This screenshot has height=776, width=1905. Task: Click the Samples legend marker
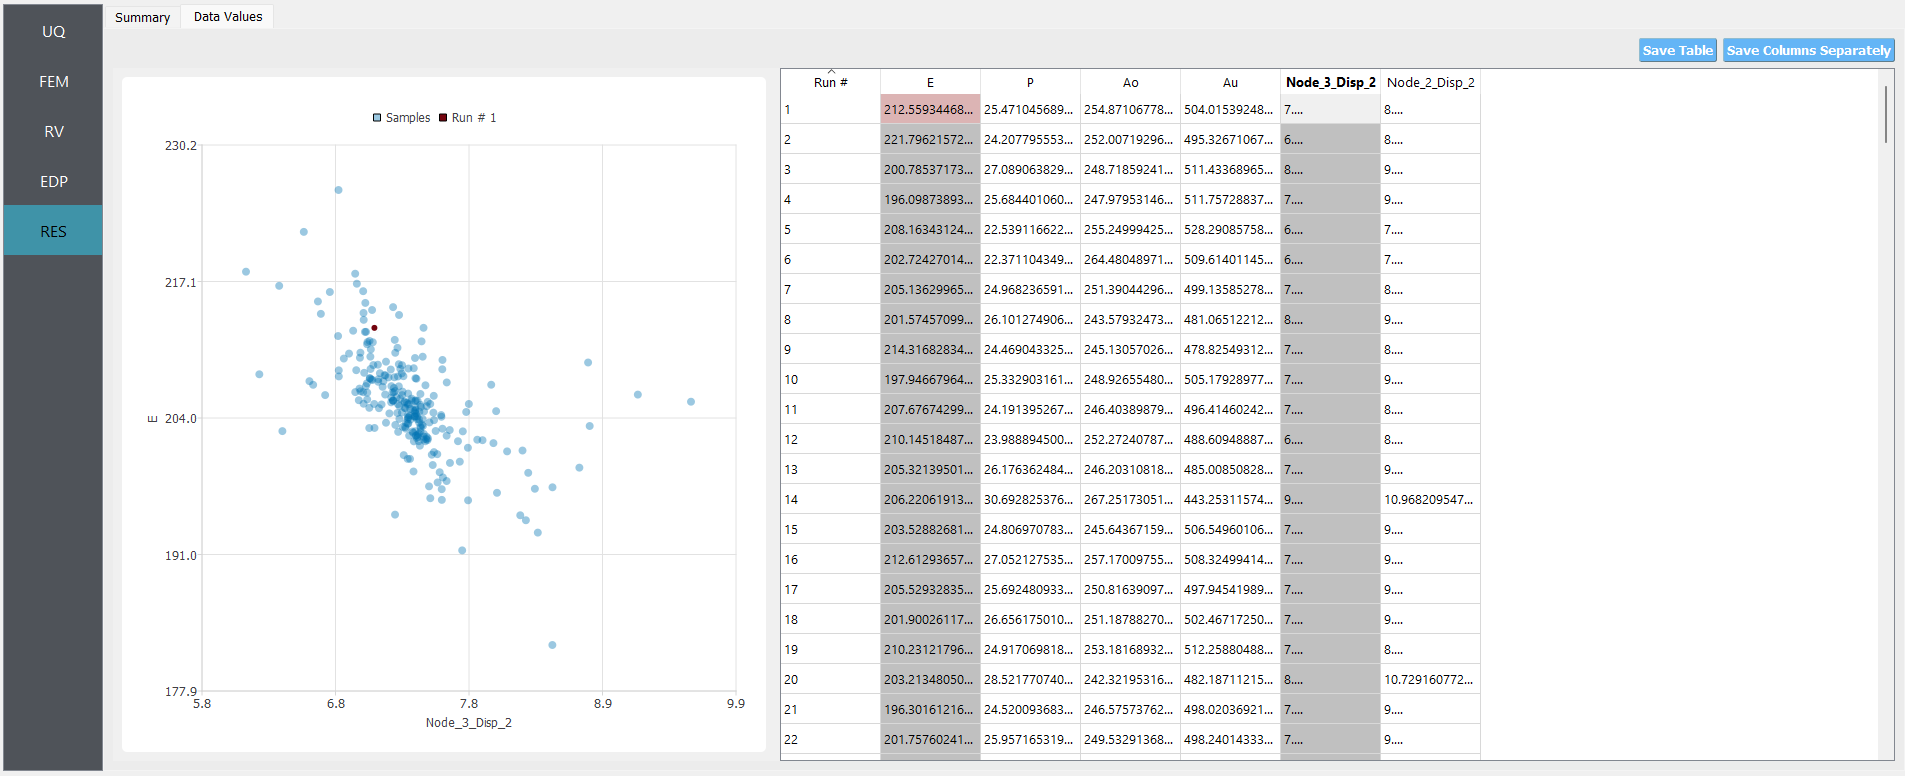[x=377, y=118]
